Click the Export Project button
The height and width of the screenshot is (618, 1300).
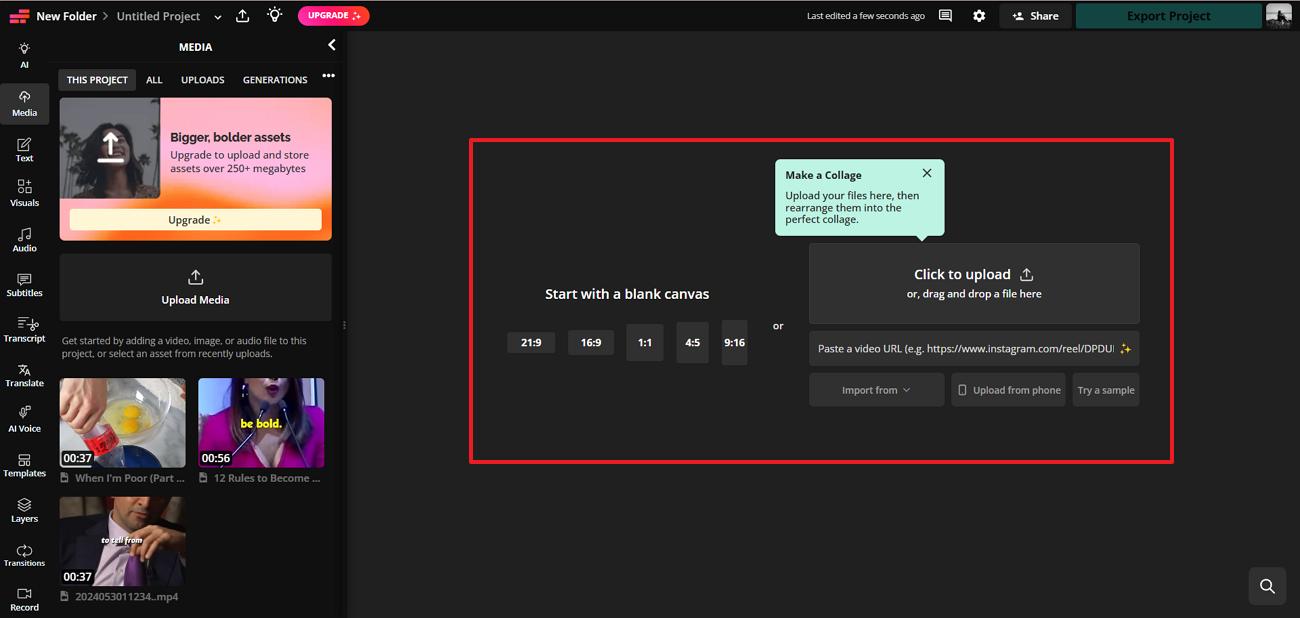coord(1168,15)
